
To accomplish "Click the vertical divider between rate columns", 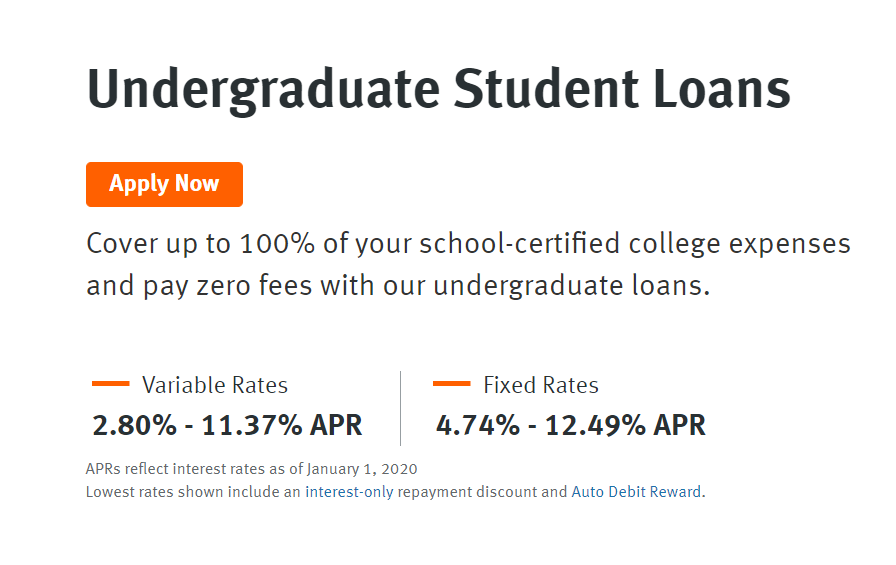I will point(401,408).
